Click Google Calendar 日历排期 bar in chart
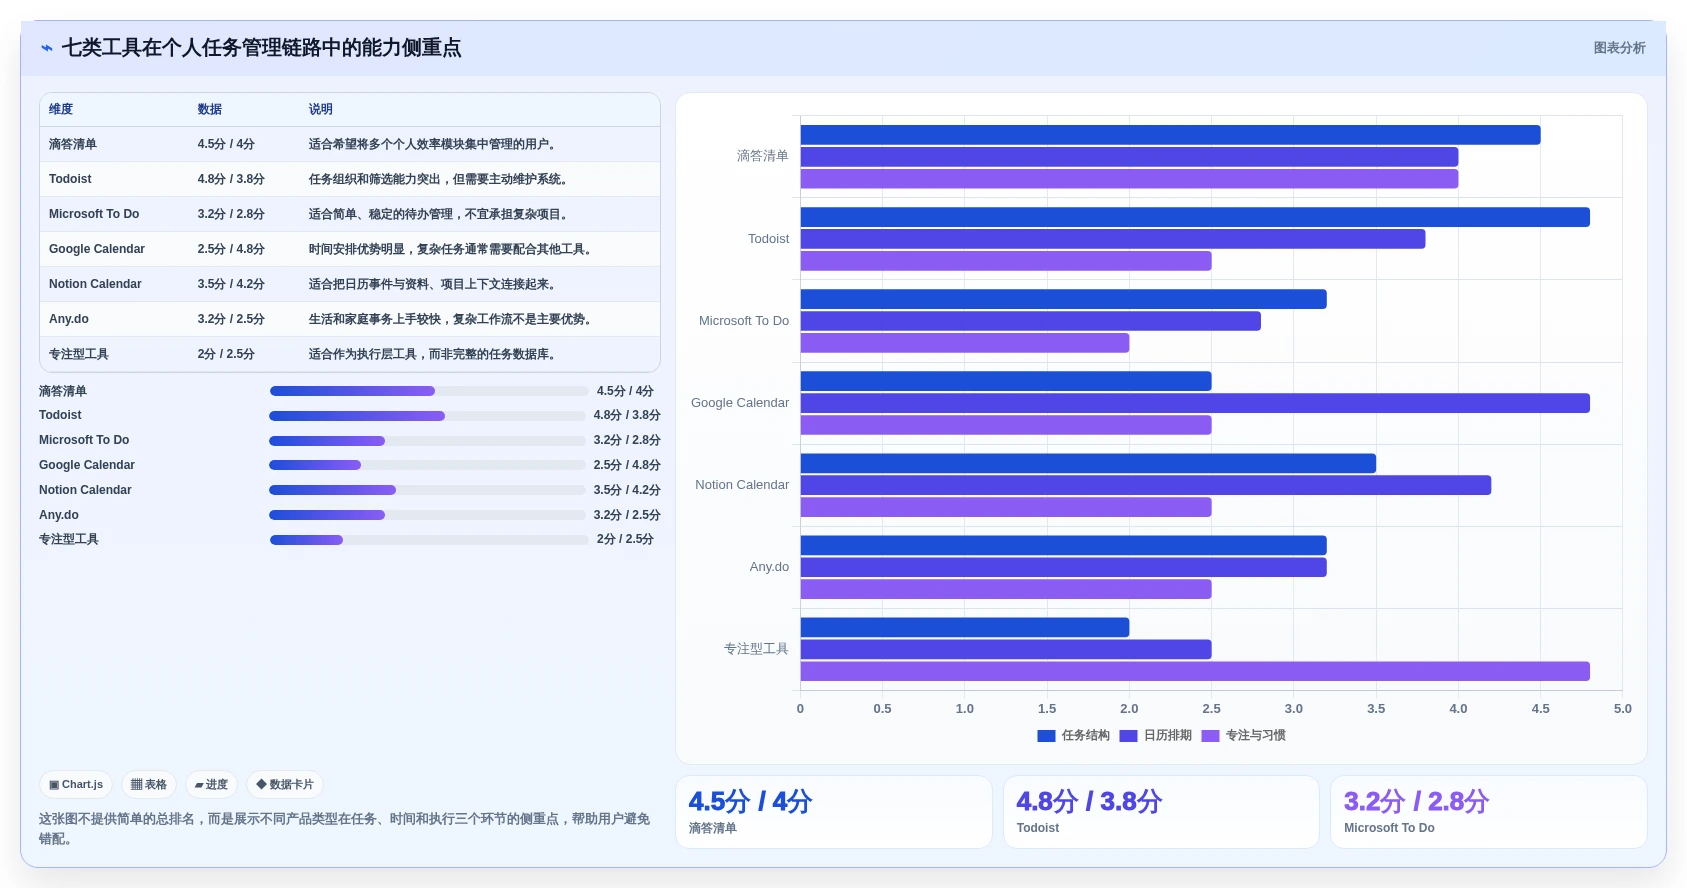This screenshot has width=1687, height=888. (1195, 403)
